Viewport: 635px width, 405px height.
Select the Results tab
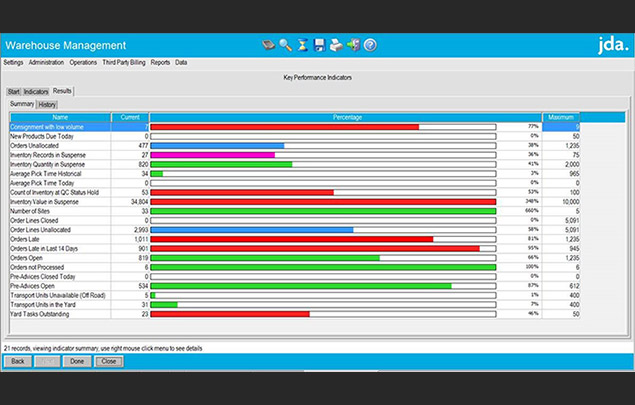[62, 91]
